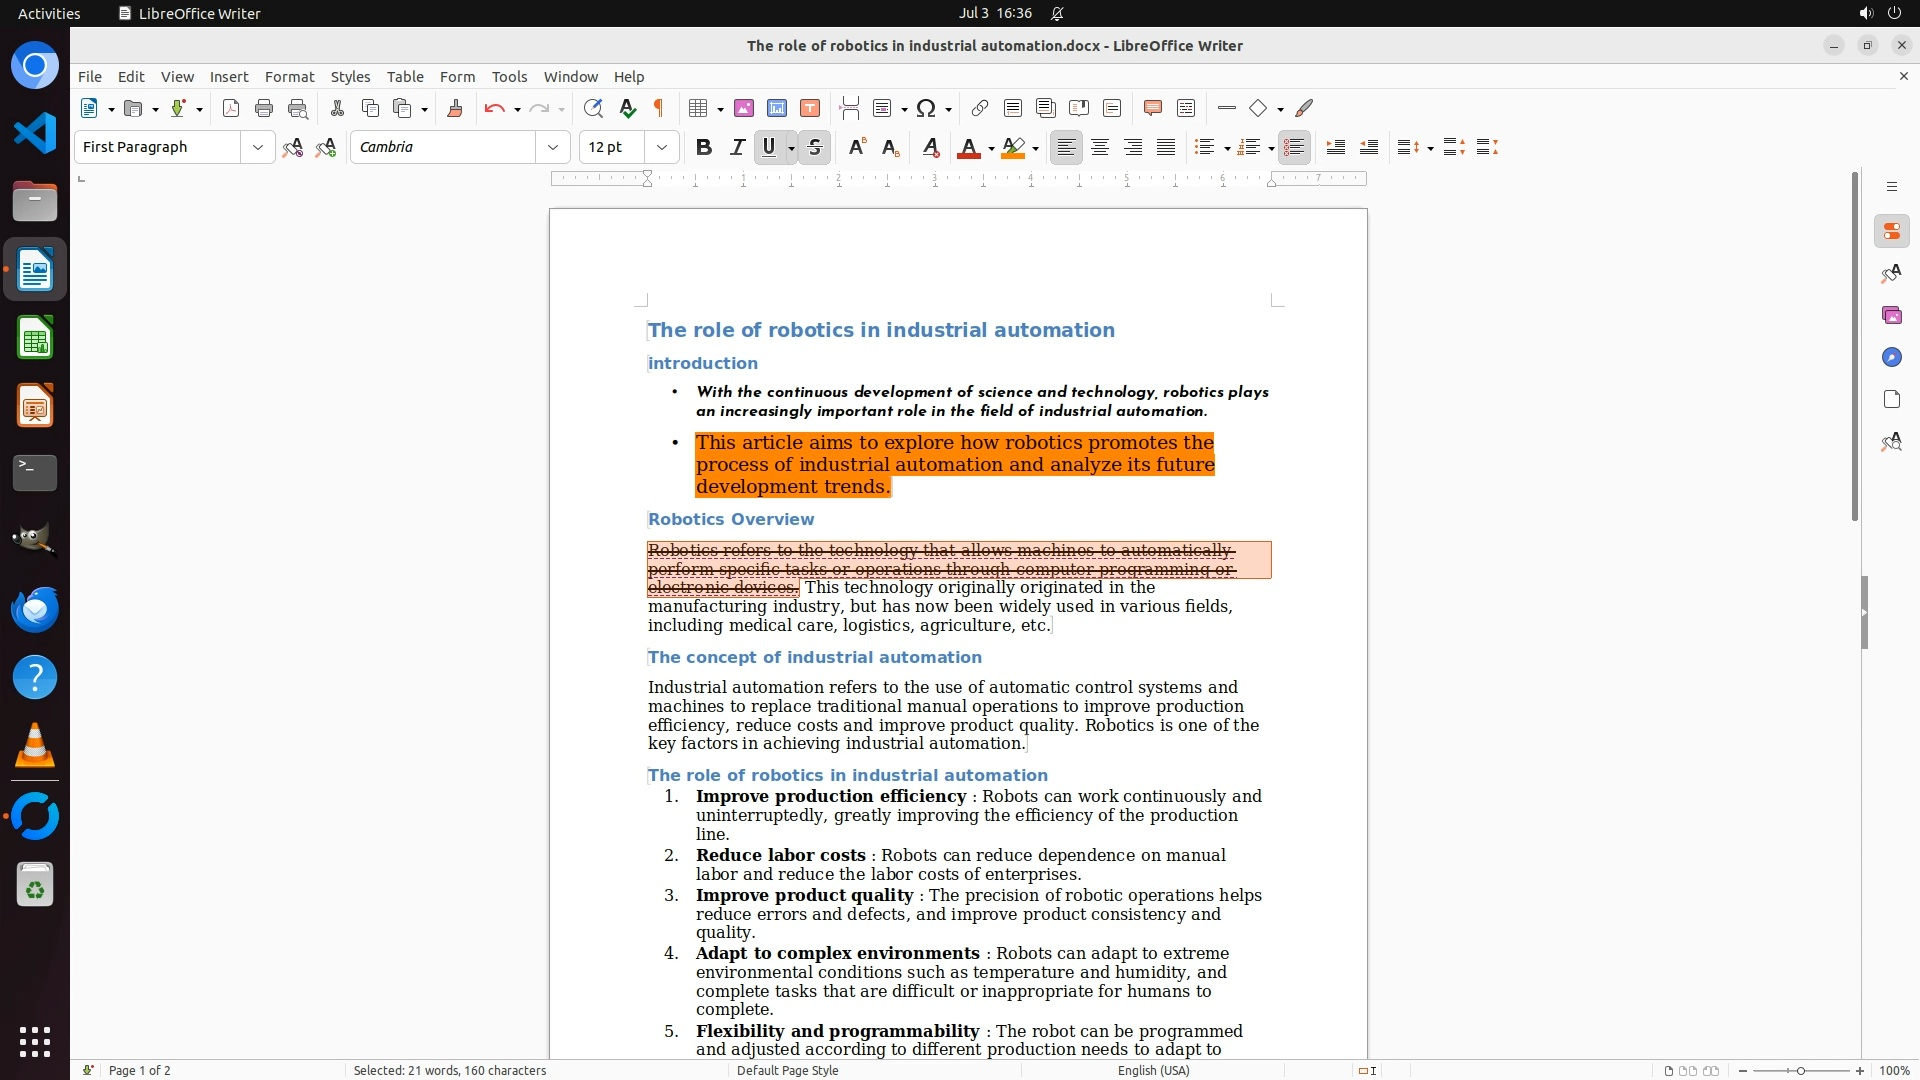Image resolution: width=1920 pixels, height=1080 pixels.
Task: Click the Insert Hyperlink icon
Action: (x=980, y=109)
